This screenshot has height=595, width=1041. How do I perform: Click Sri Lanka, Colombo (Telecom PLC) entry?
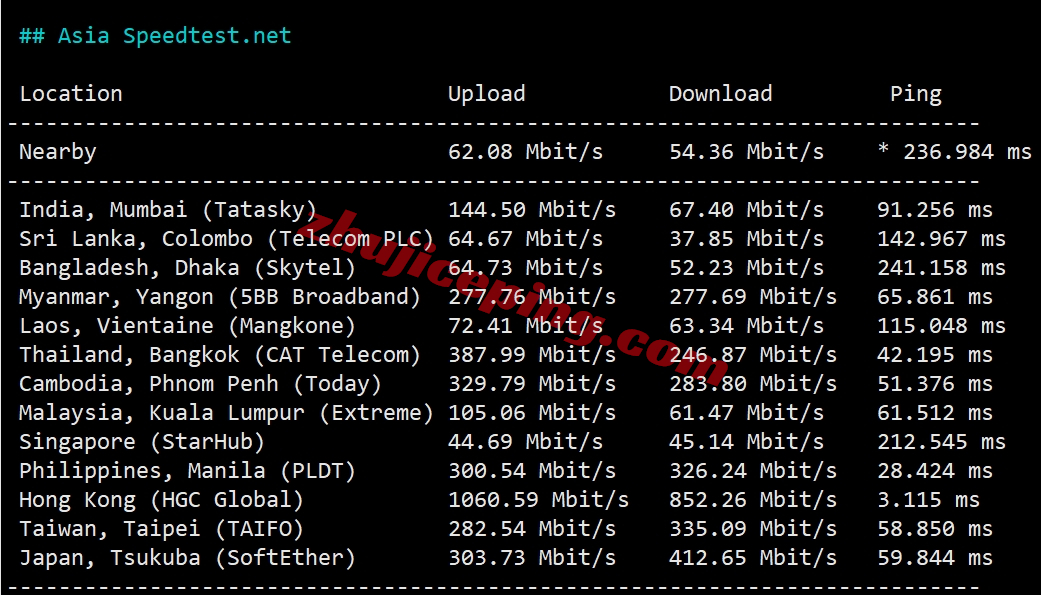click(226, 239)
